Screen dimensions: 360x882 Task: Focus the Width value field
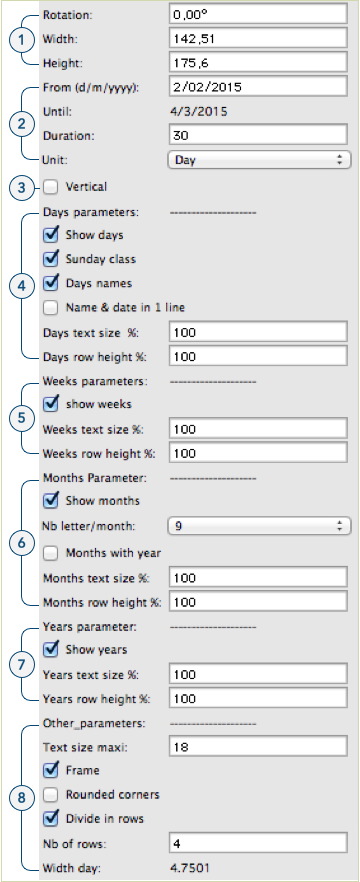coord(258,38)
